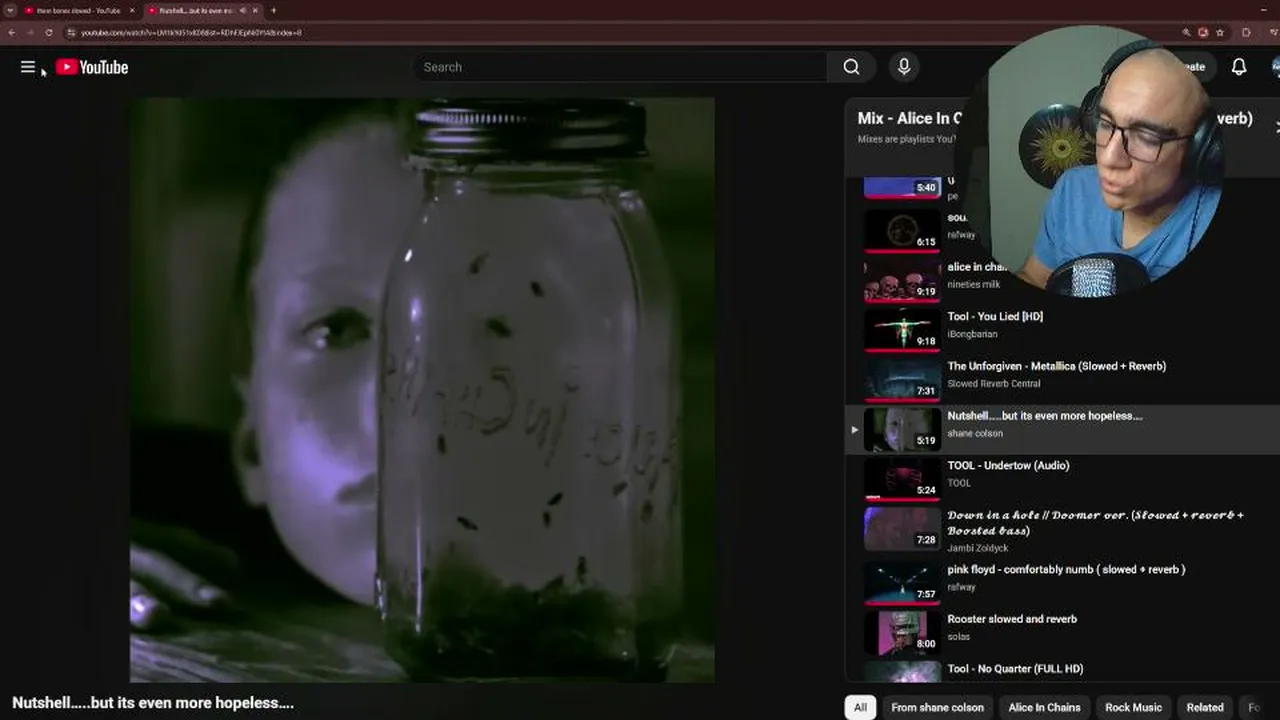
Task: Click the 7:57 comfortably numb thumbnail
Action: (x=902, y=582)
